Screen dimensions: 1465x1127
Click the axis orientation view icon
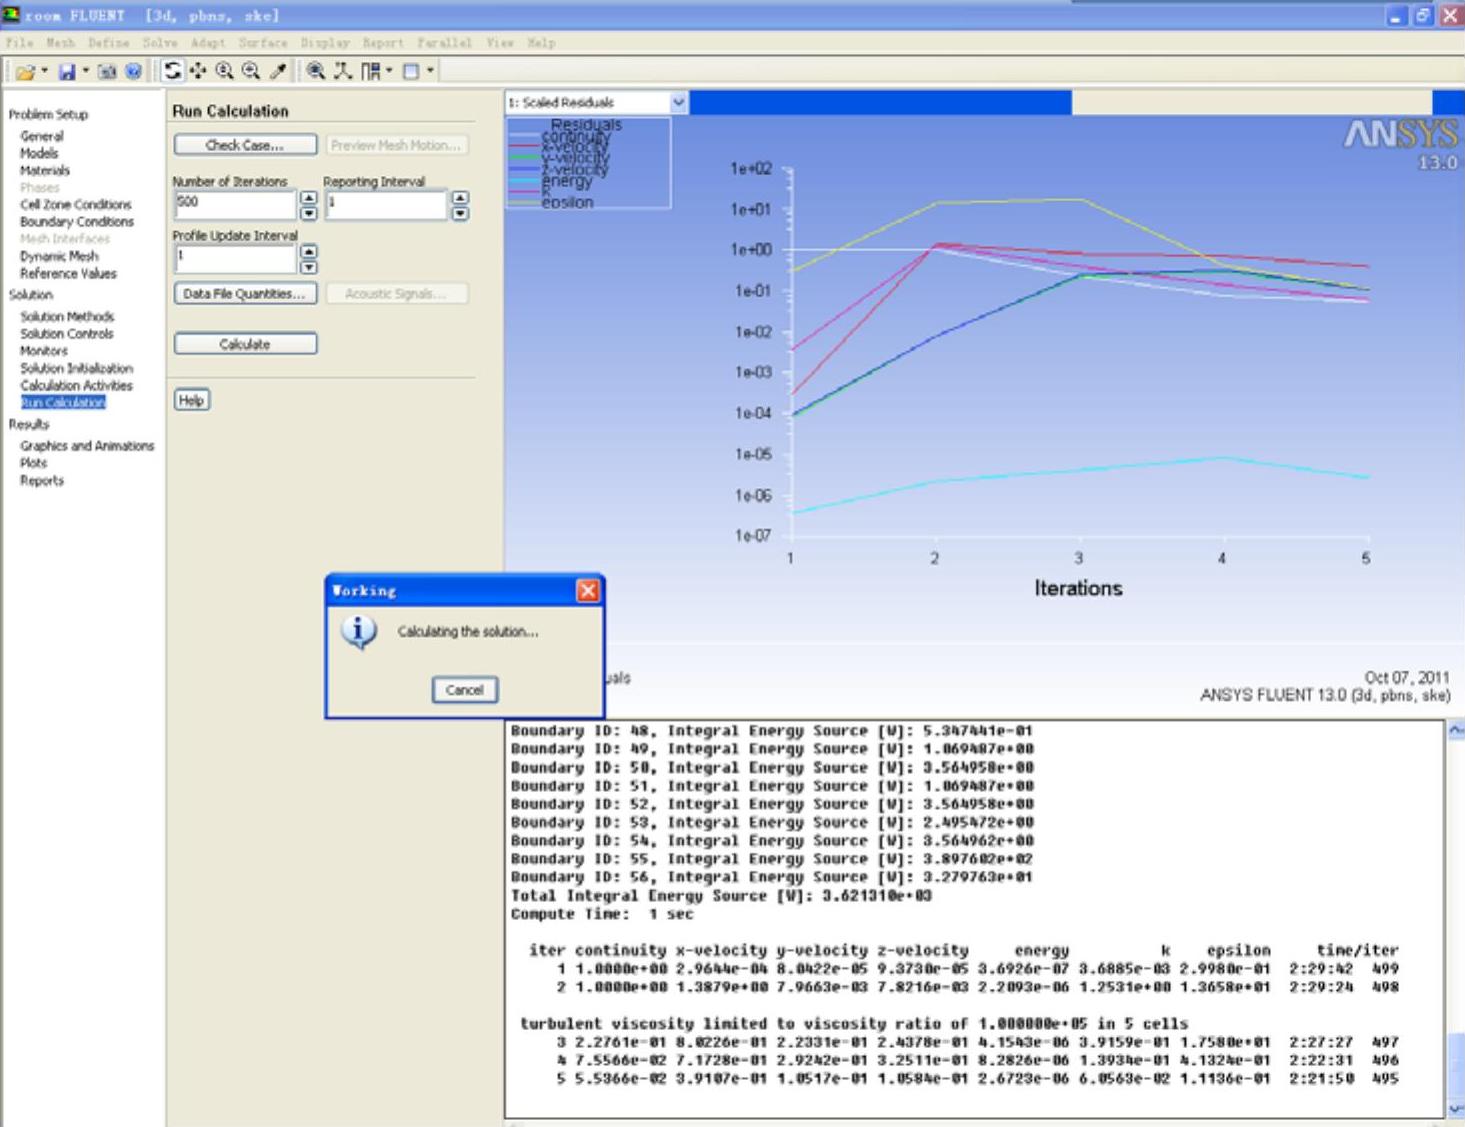click(343, 71)
